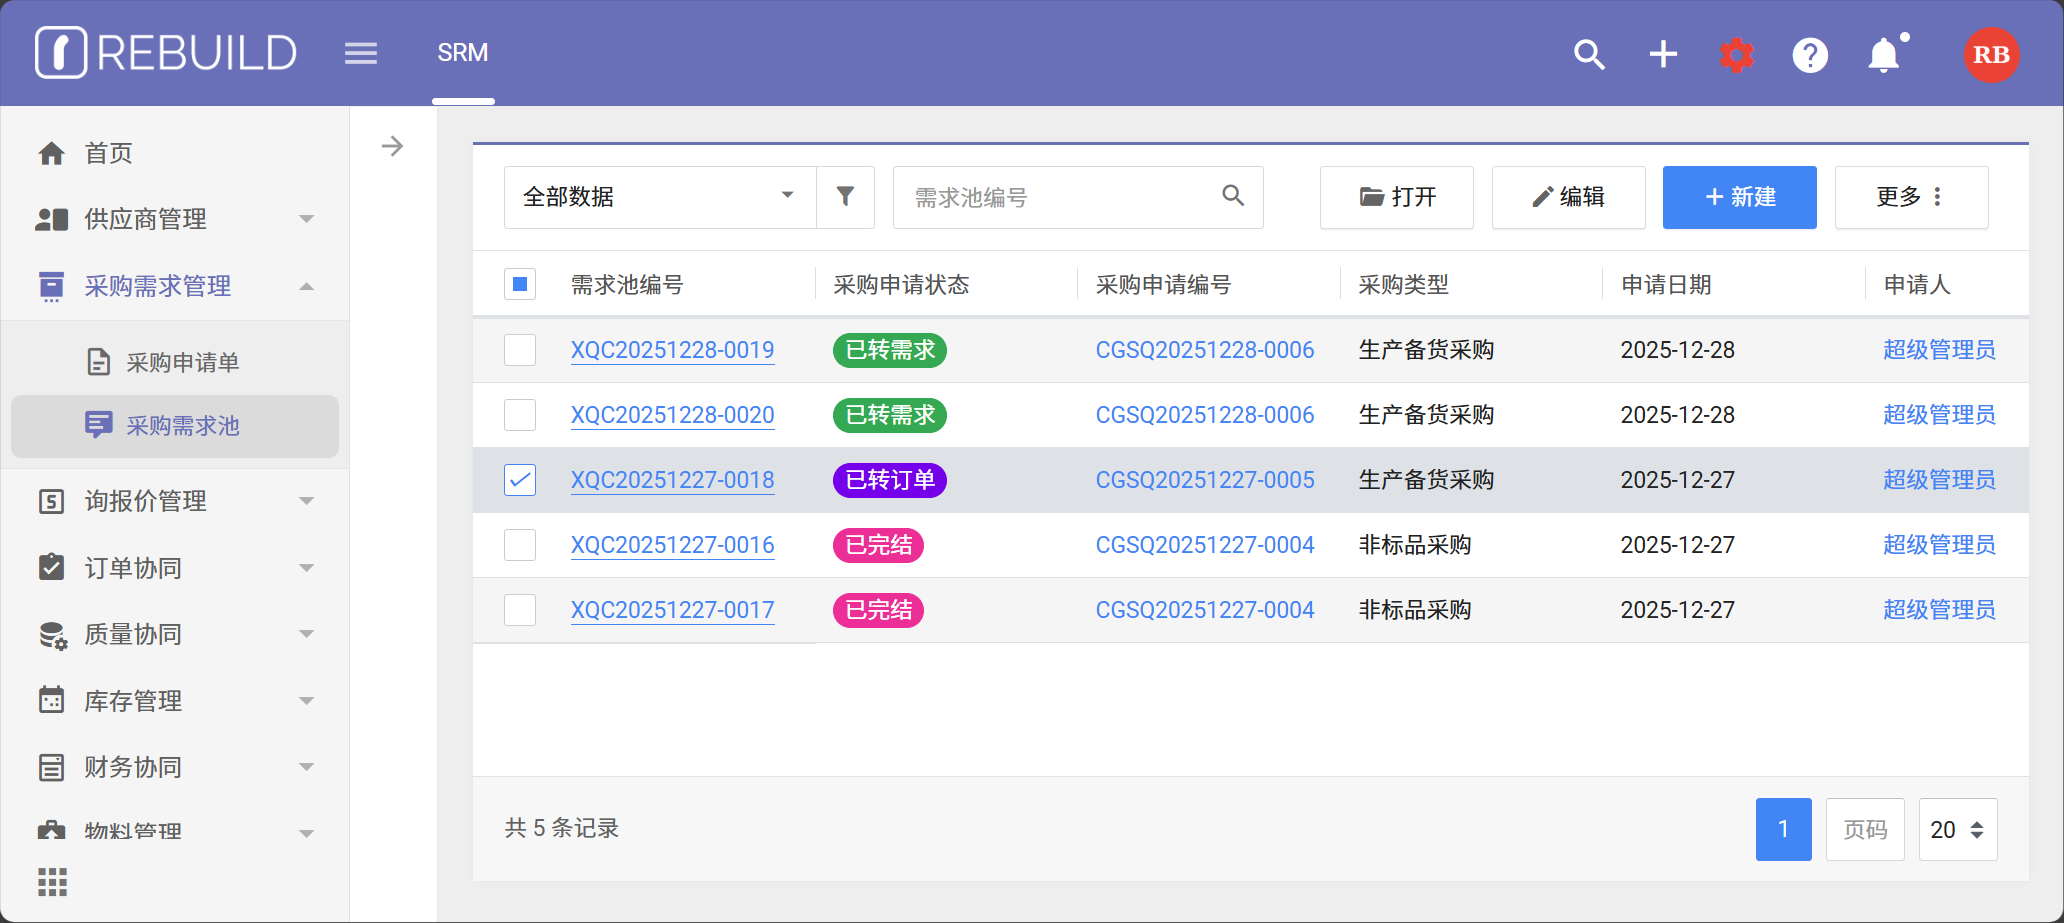Select the SRM tab in the top bar

[x=462, y=53]
